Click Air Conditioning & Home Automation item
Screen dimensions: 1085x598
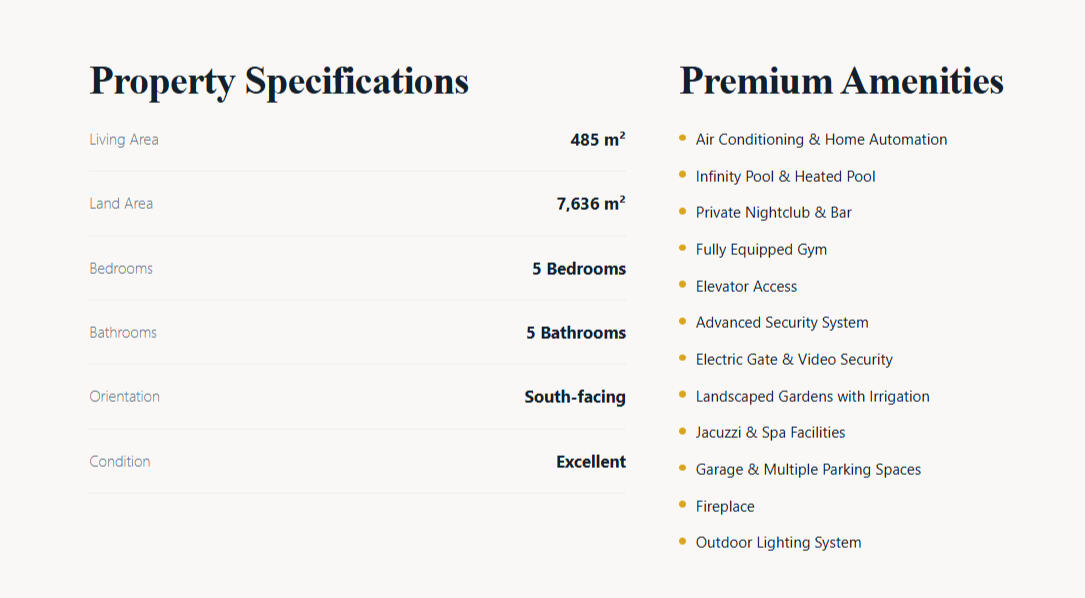(x=821, y=140)
